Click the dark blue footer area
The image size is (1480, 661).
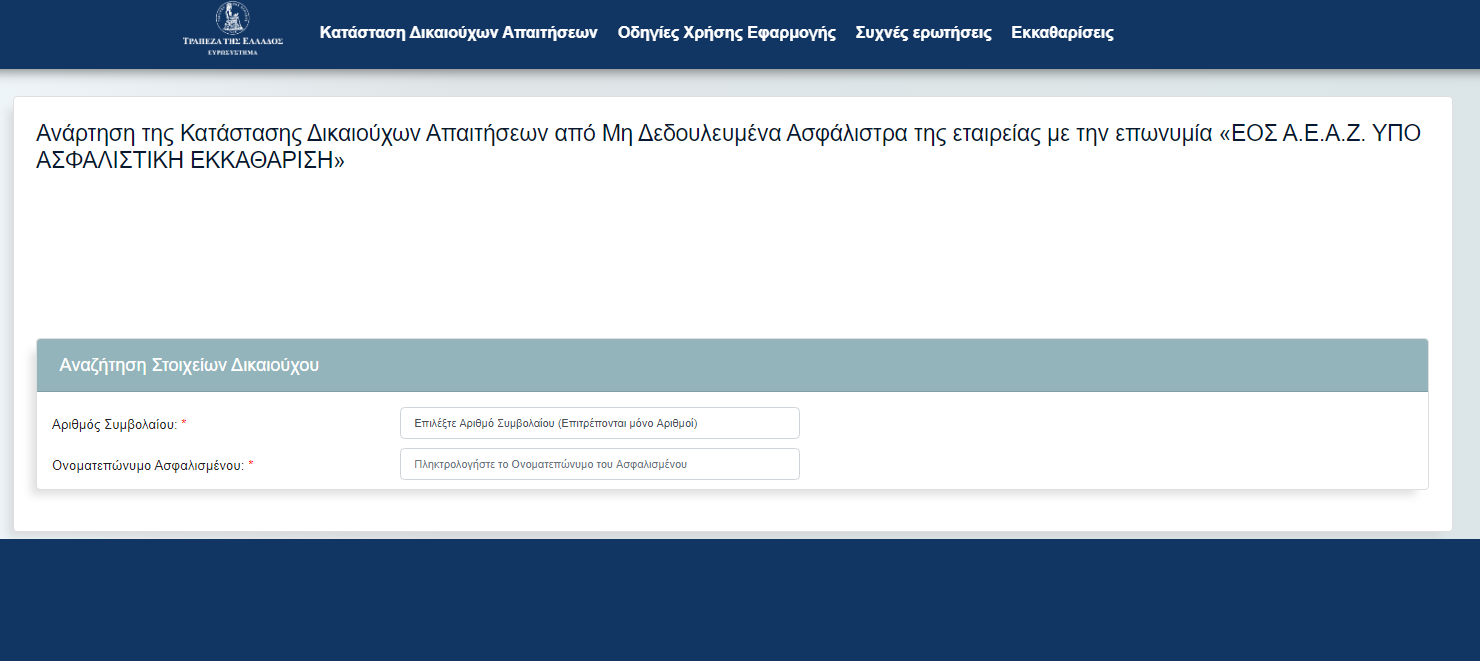pos(740,600)
